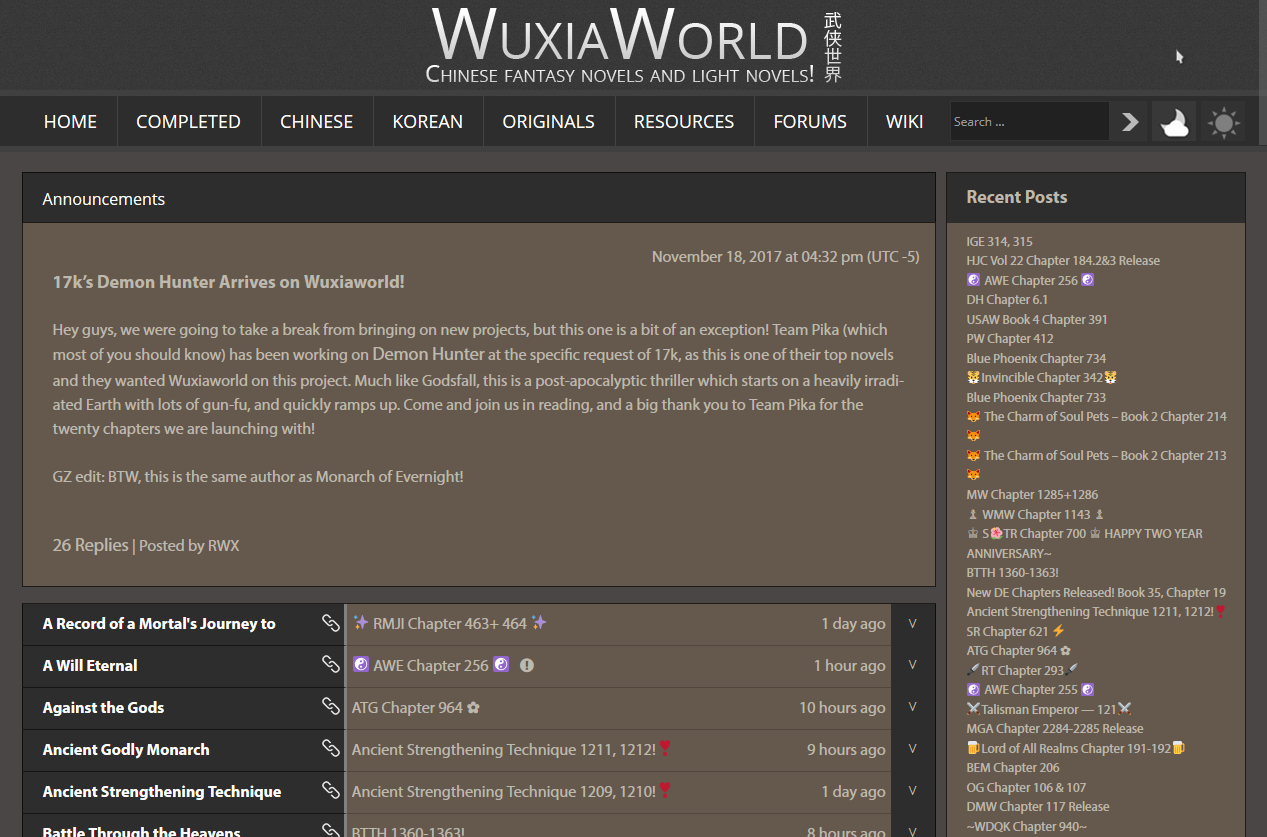Open recent post PW Chapter 412
Viewport: 1267px width, 837px height.
1010,338
